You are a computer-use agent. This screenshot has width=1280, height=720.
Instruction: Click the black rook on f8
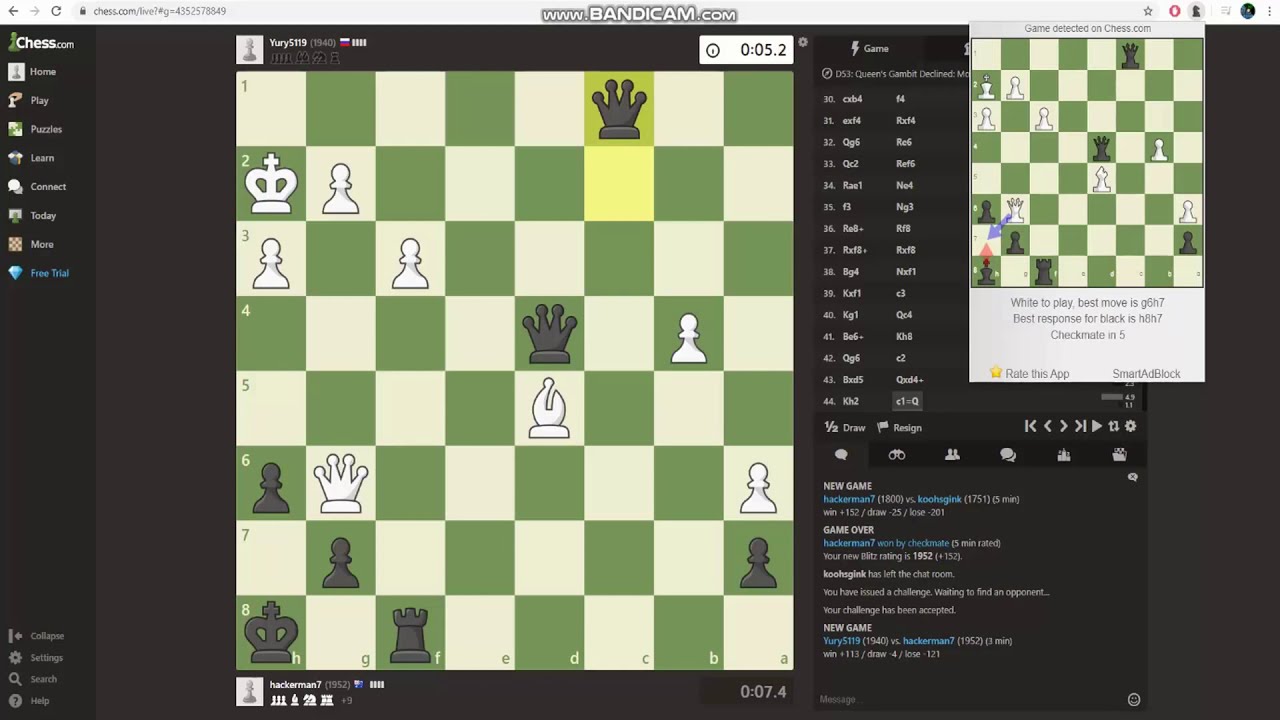410,633
